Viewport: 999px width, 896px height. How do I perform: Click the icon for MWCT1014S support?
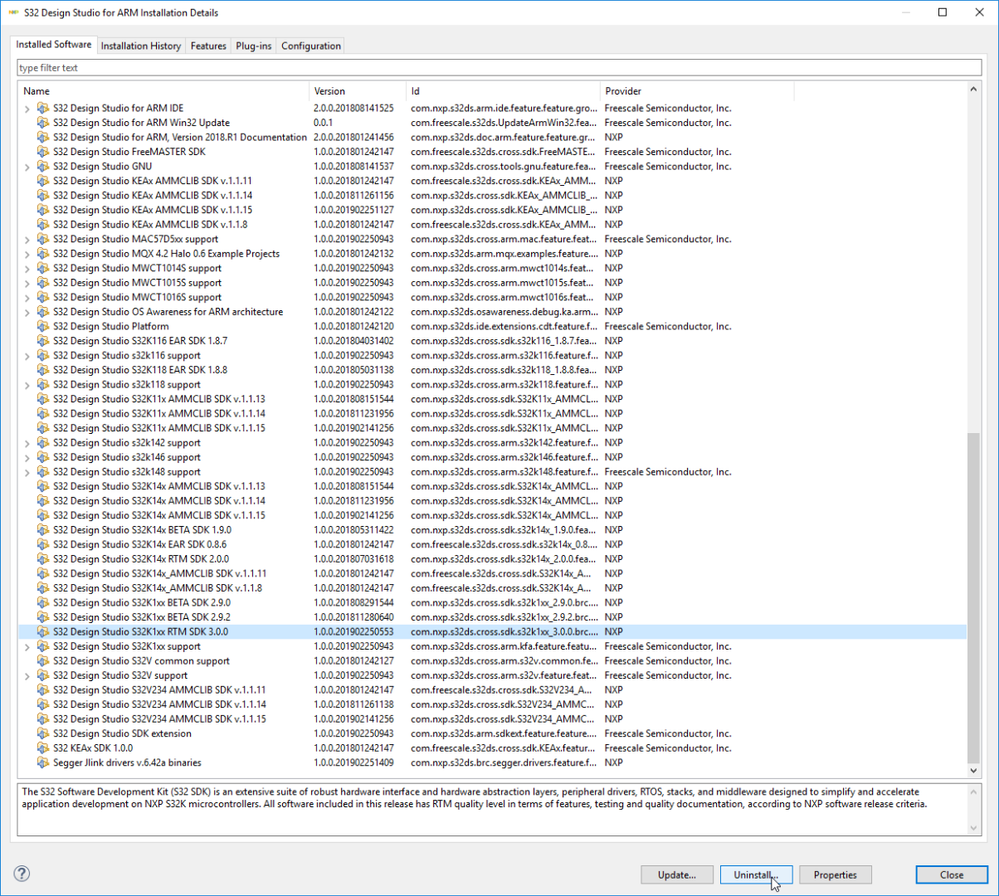click(43, 268)
